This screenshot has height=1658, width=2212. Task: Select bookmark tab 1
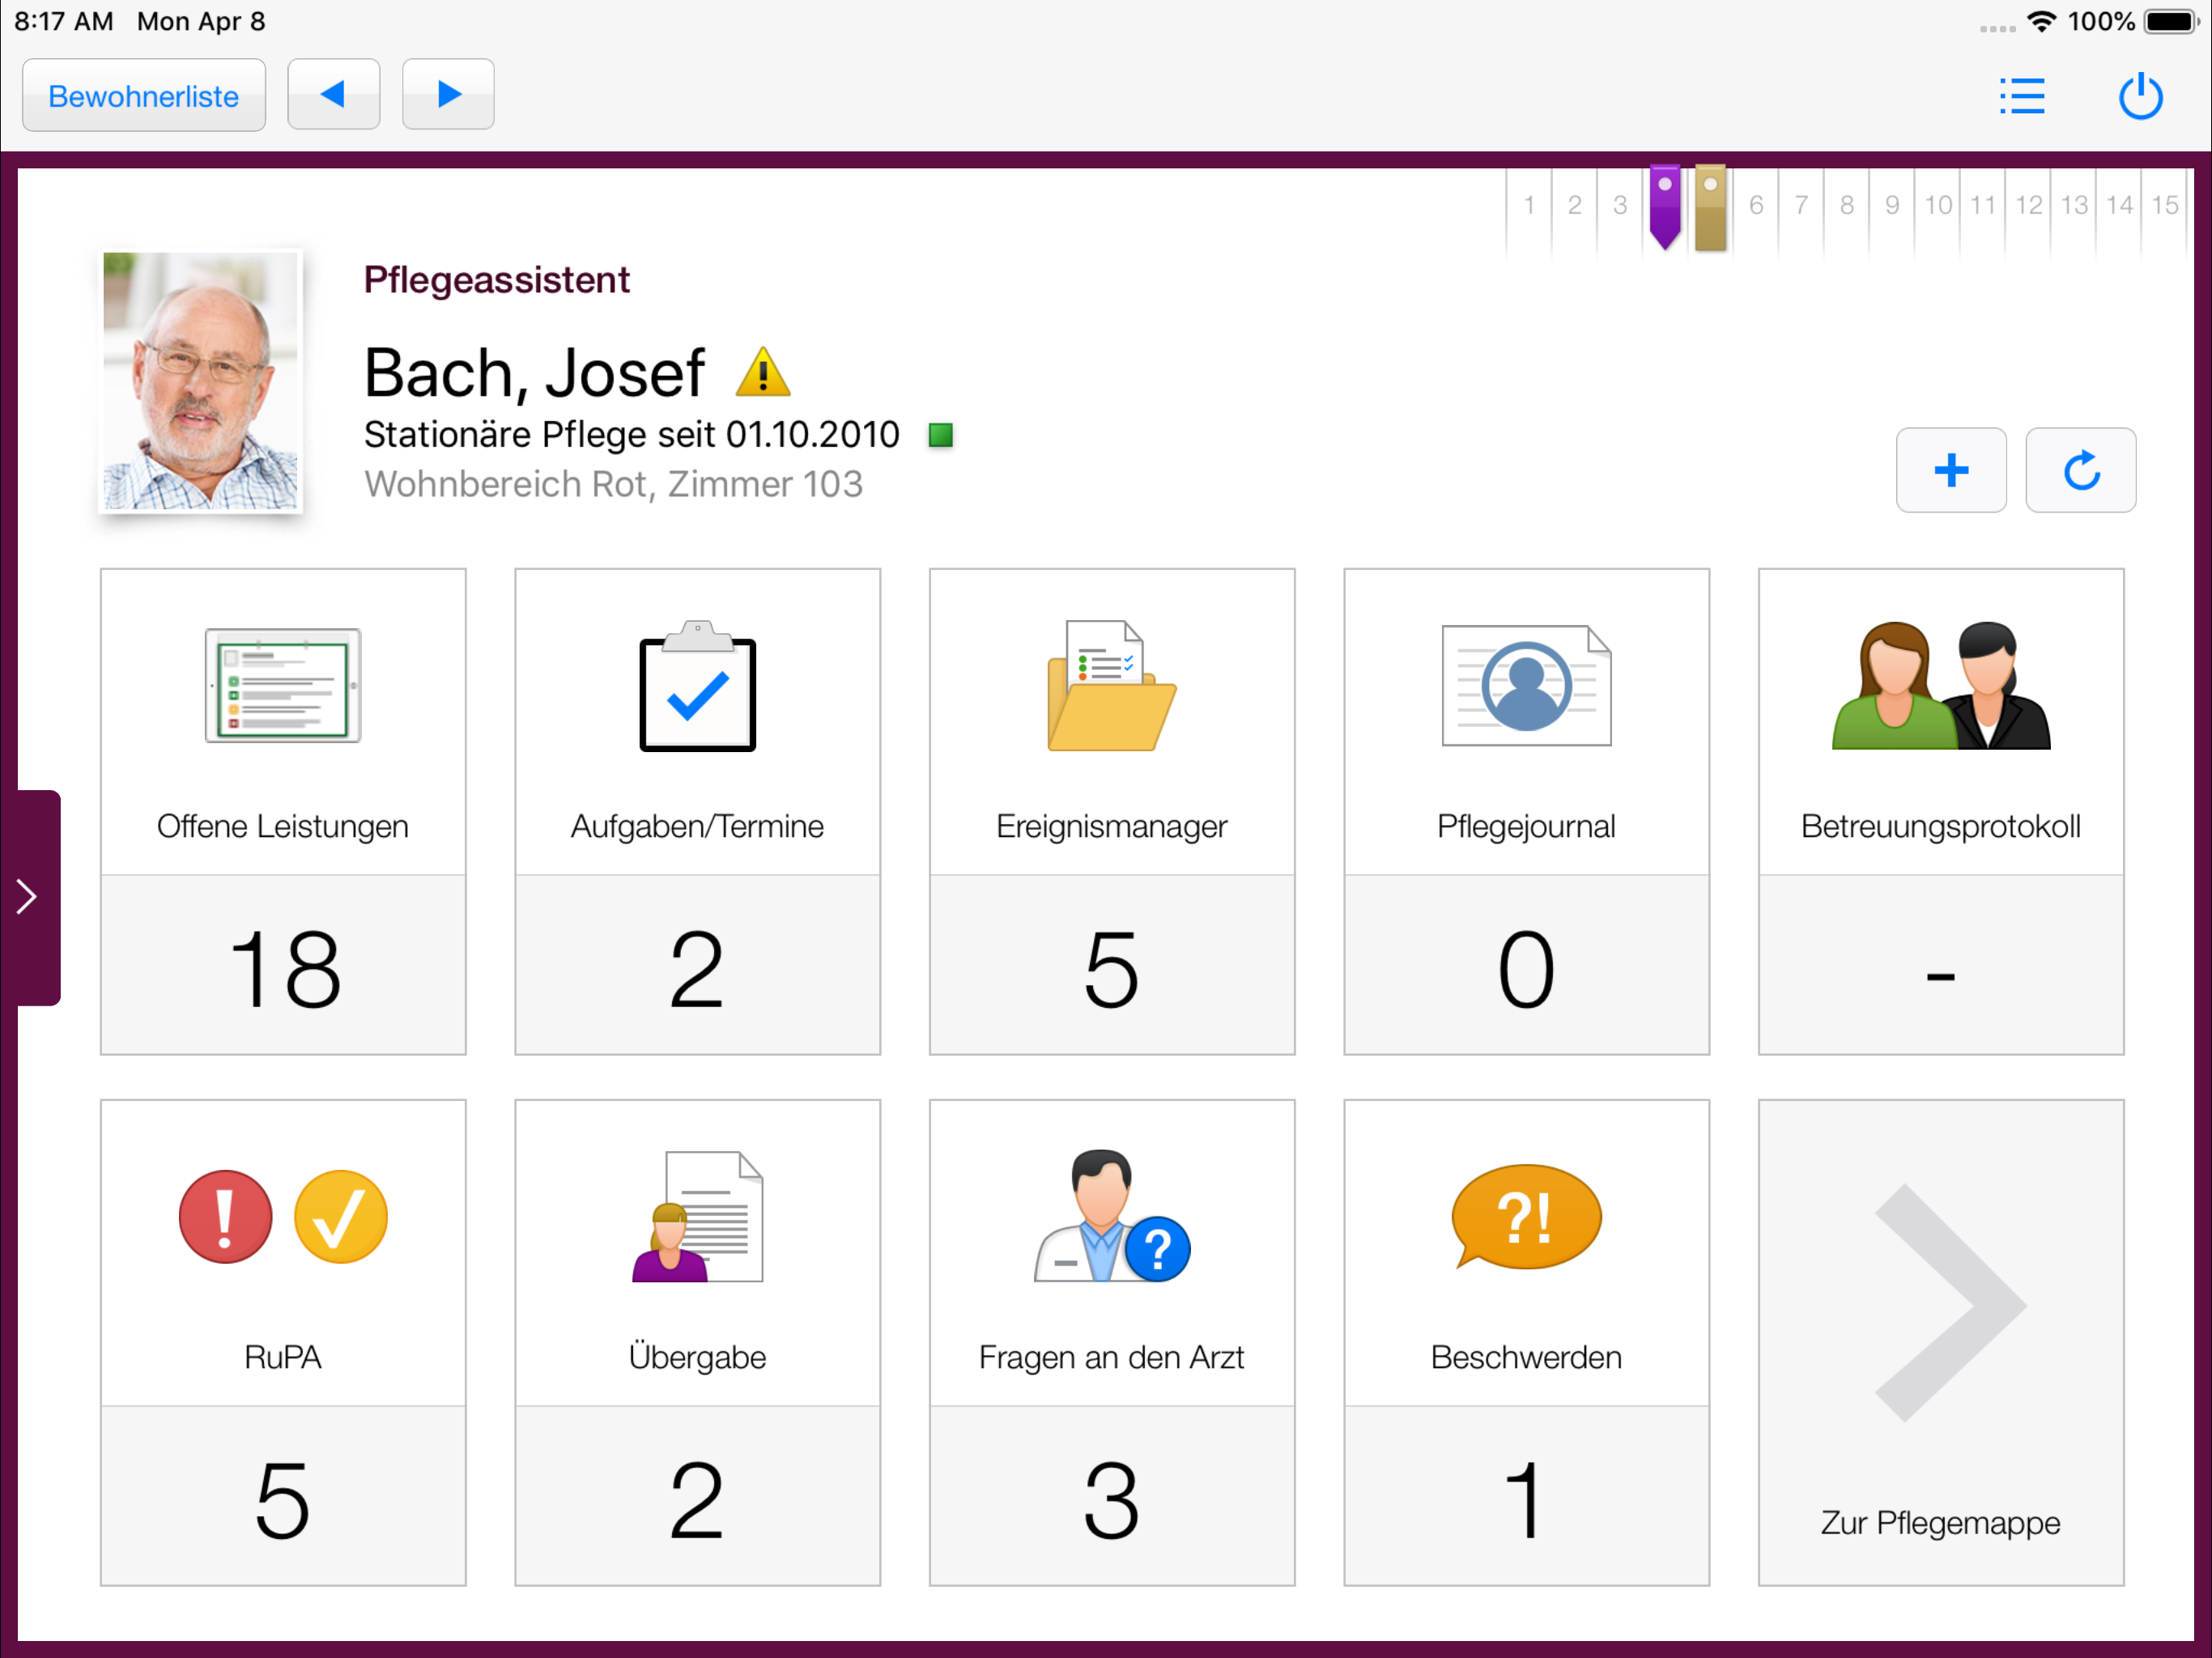pos(1529,206)
